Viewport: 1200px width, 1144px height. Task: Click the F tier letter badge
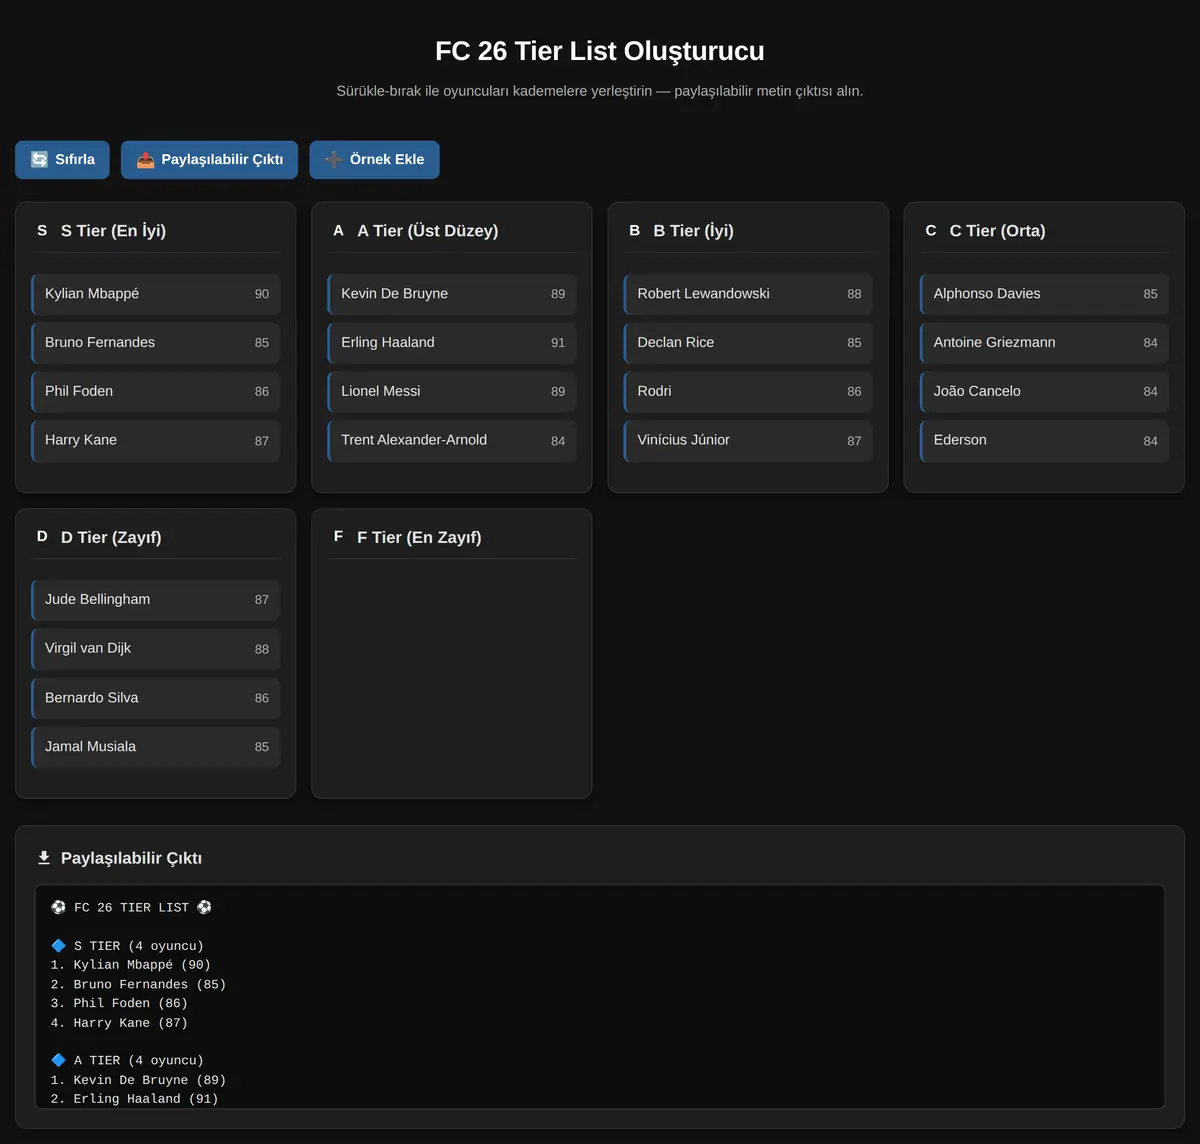point(338,537)
